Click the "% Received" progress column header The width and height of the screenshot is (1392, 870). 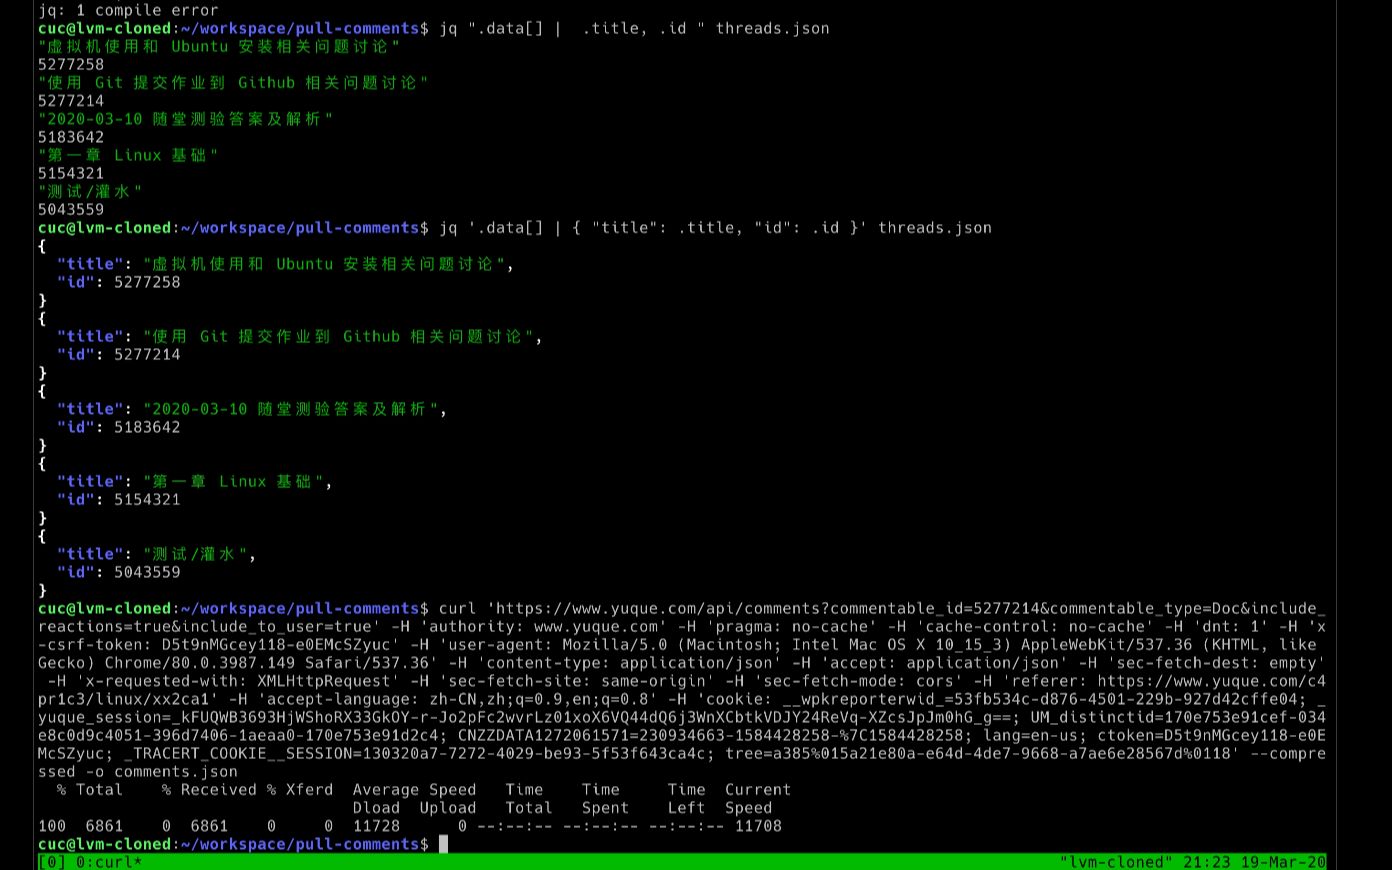209,789
